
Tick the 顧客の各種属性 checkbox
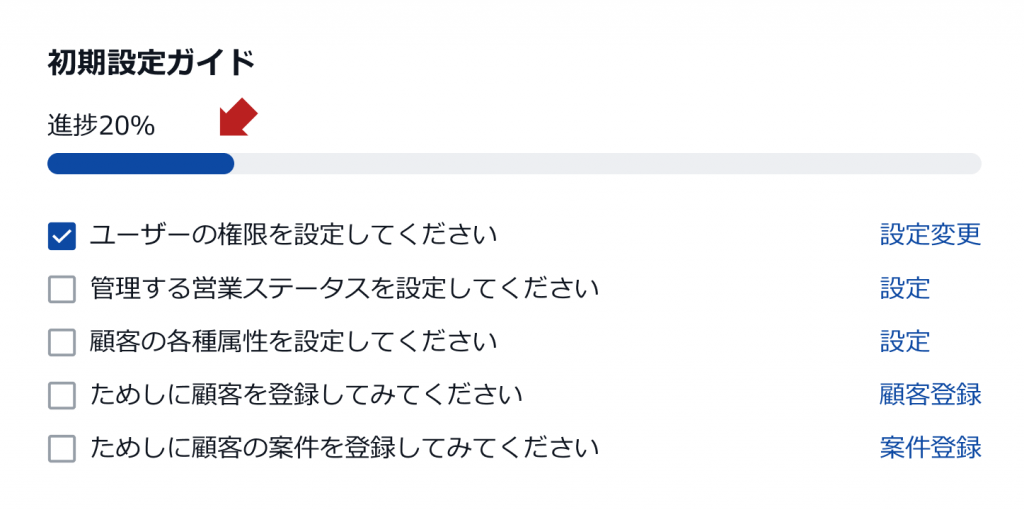(x=61, y=343)
